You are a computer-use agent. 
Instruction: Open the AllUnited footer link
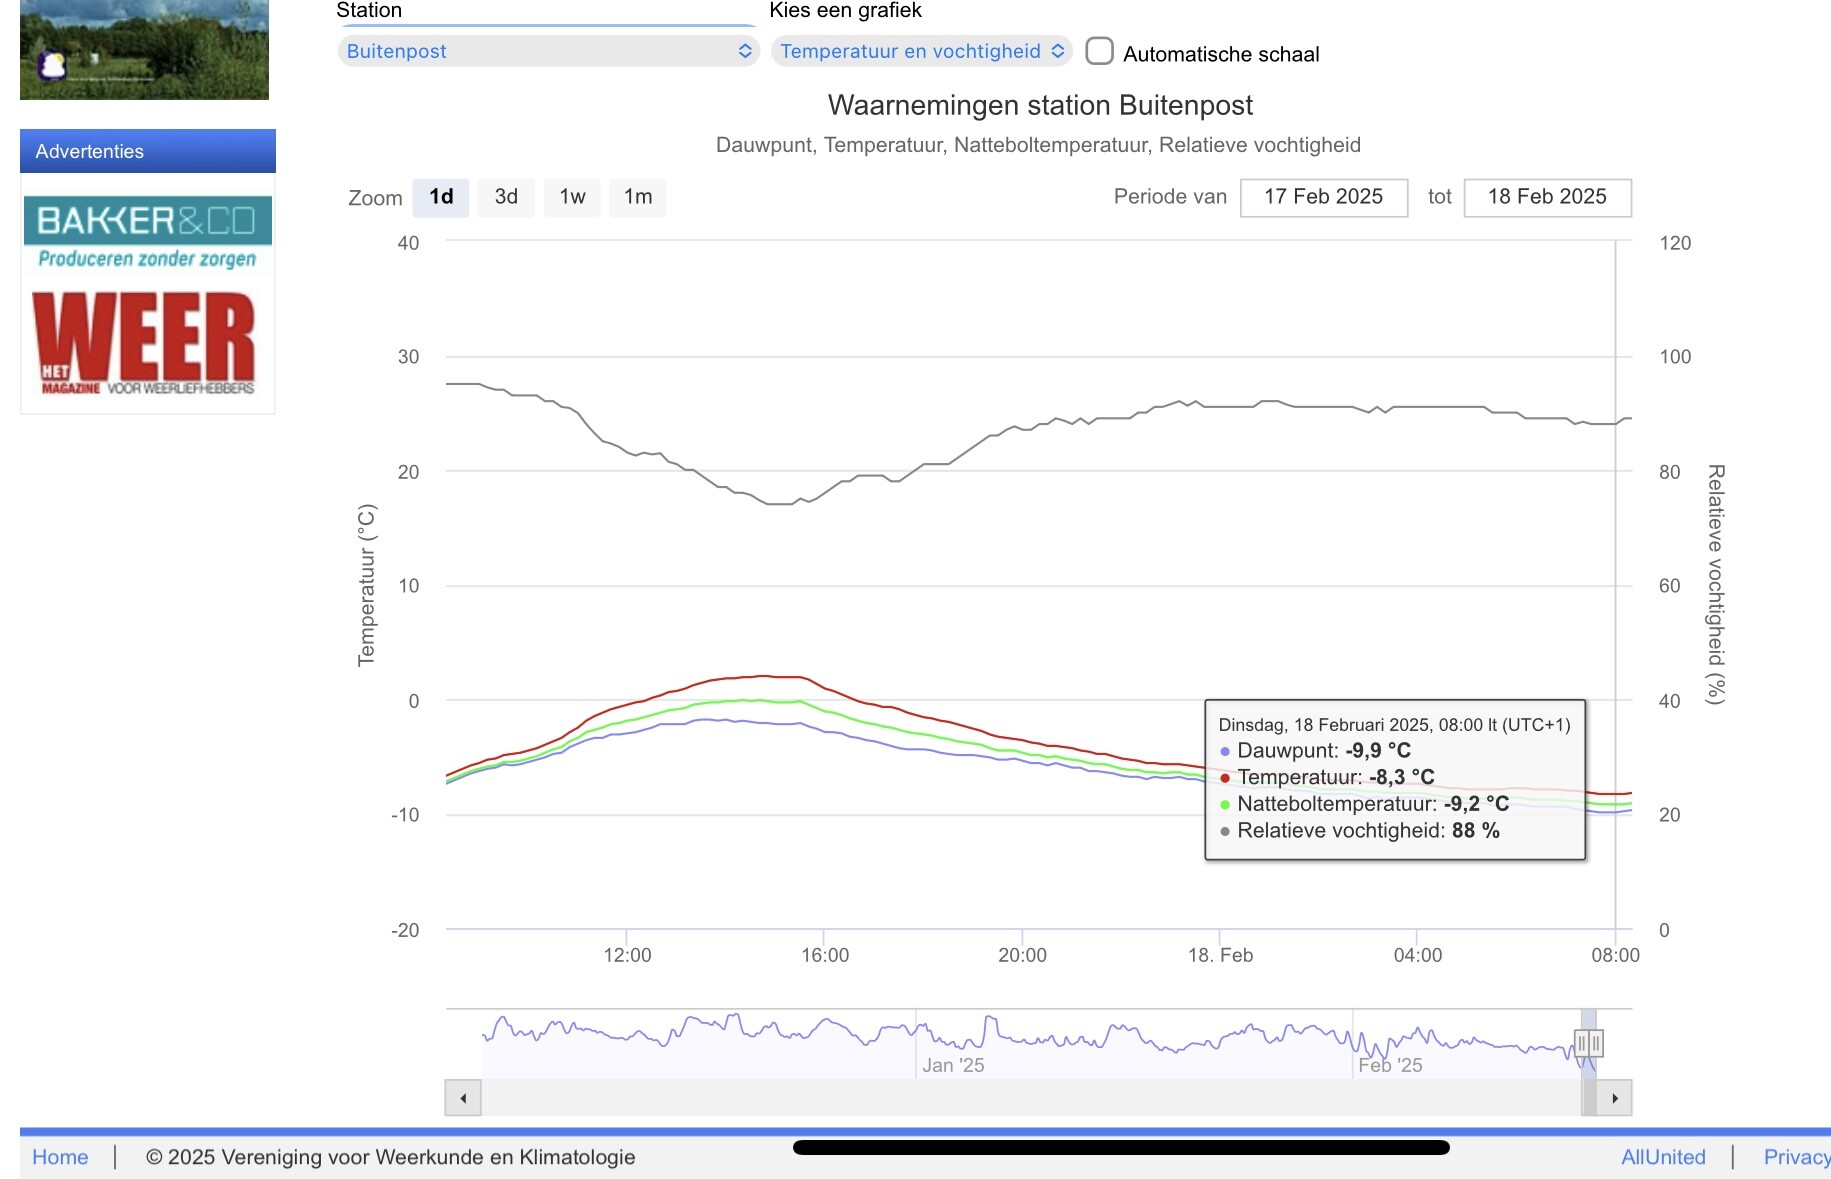[x=1663, y=1157]
